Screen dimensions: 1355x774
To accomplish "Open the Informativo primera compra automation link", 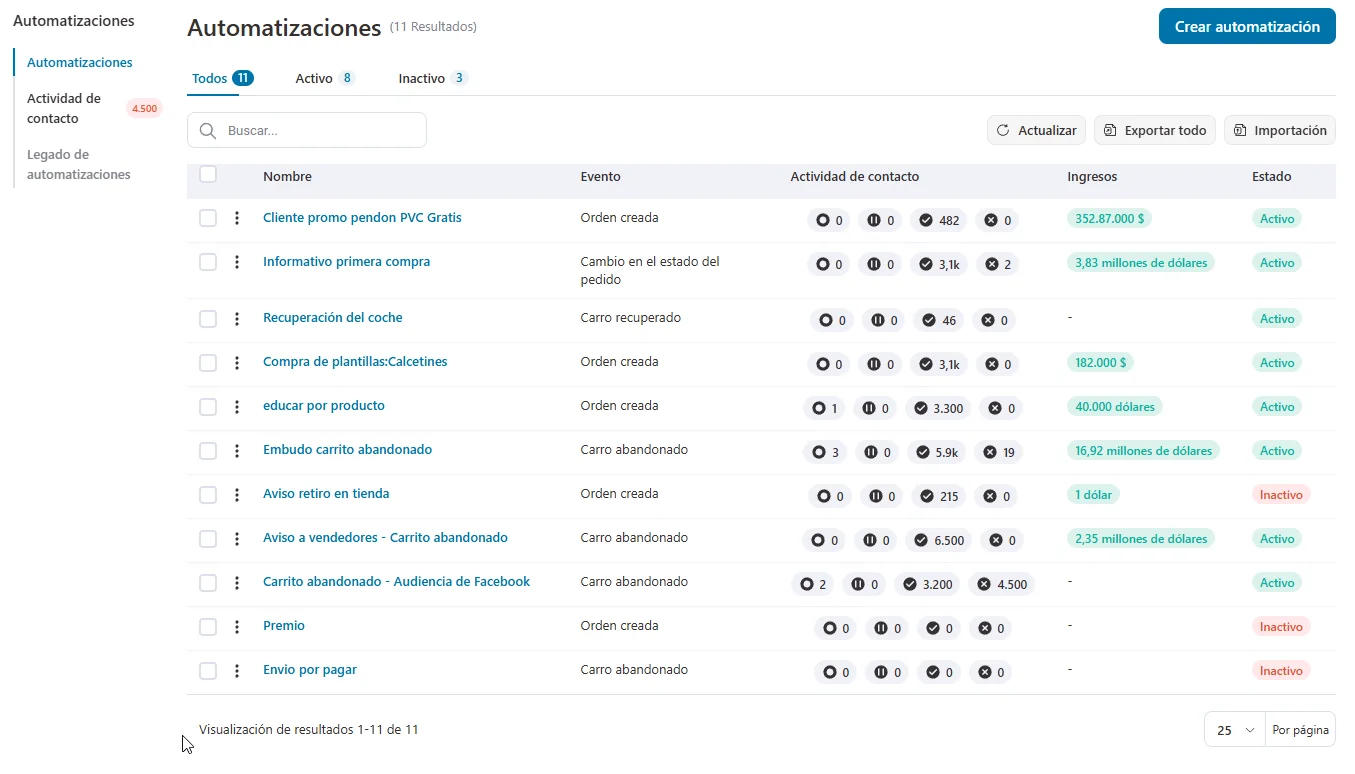I will coord(346,261).
